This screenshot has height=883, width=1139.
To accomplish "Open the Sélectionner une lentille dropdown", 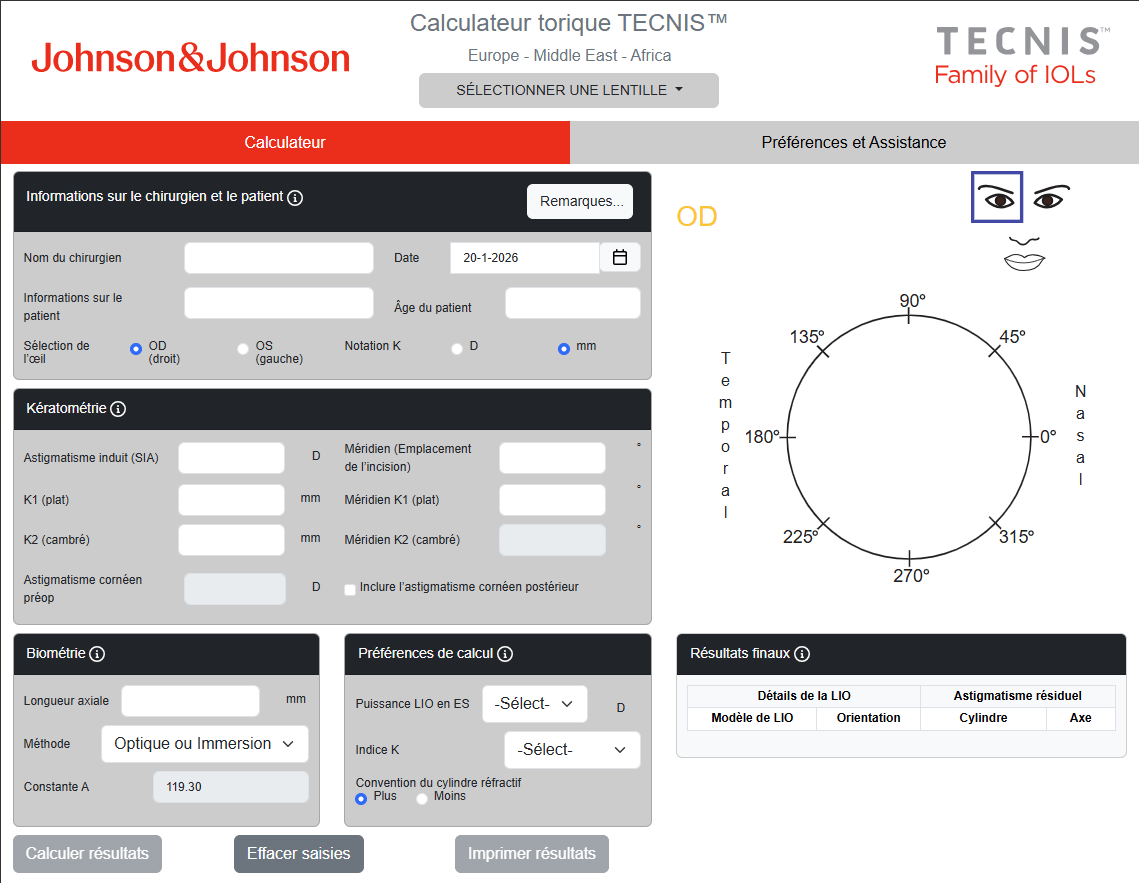I will tap(569, 90).
